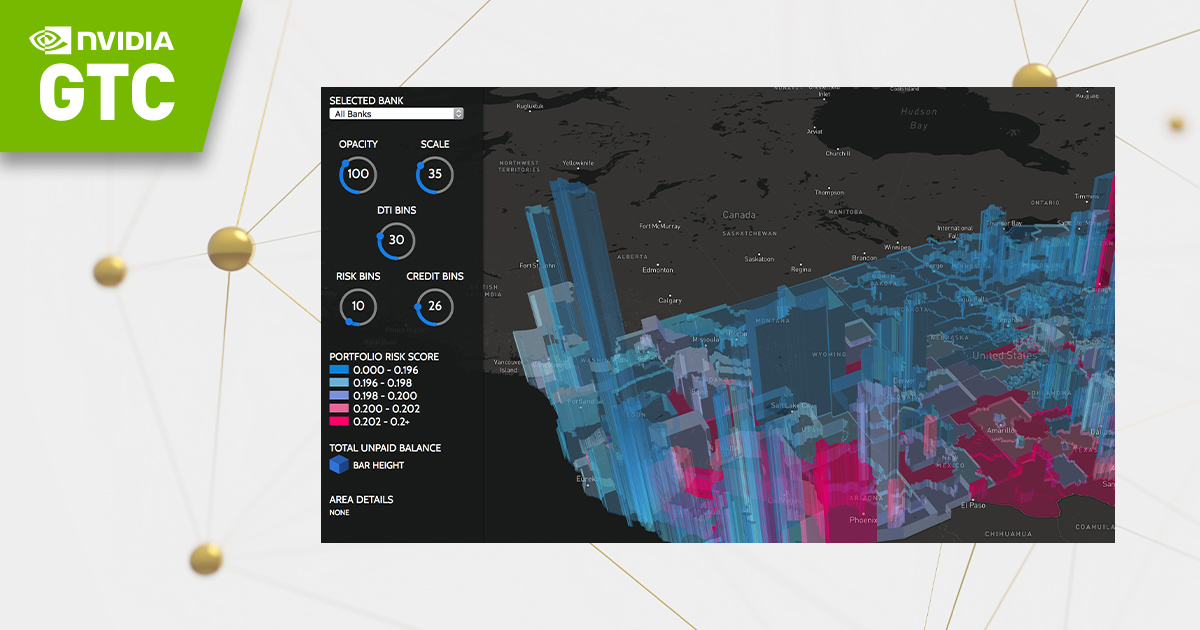1200x630 pixels.
Task: Click the Edmonton city label on the map
Action: click(x=658, y=270)
